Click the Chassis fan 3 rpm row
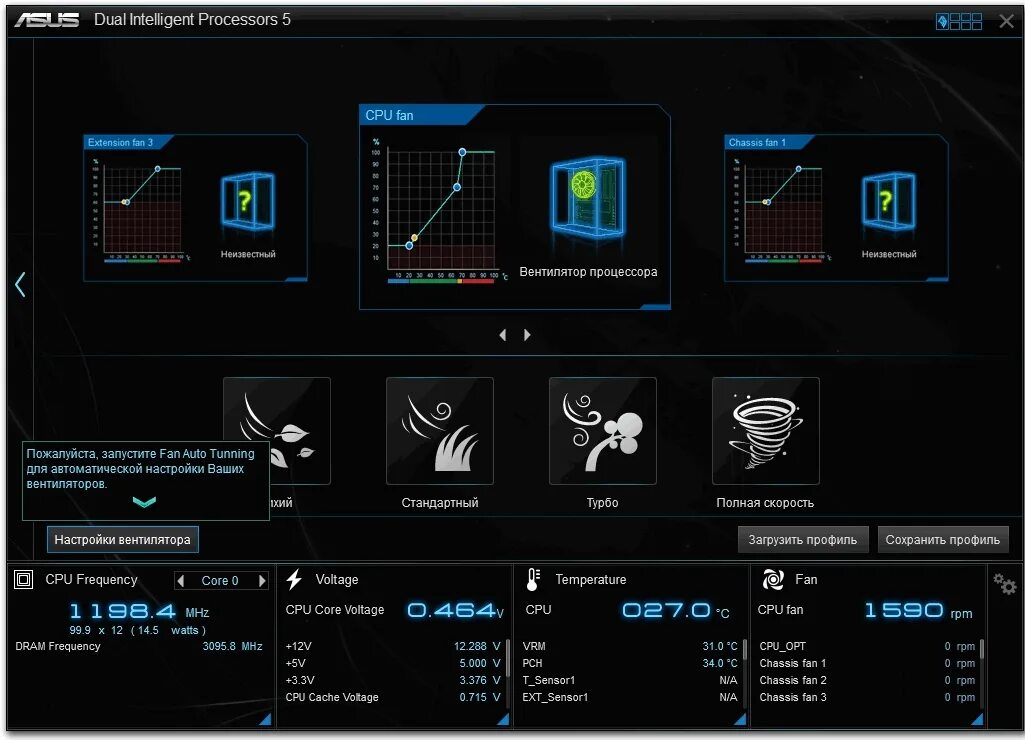Image resolution: width=1025 pixels, height=740 pixels. click(x=867, y=698)
